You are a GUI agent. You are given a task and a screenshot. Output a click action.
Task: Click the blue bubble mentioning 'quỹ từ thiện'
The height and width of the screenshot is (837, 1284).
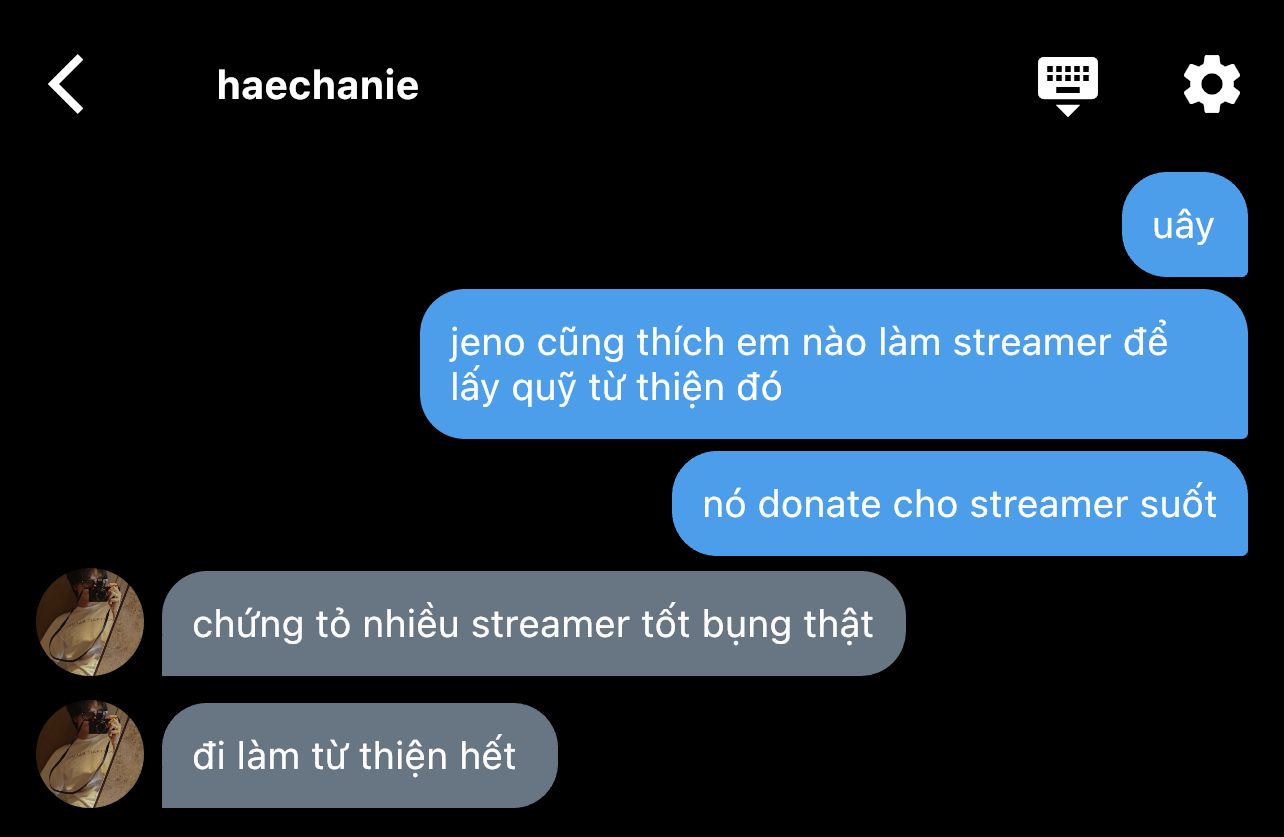tap(833, 364)
